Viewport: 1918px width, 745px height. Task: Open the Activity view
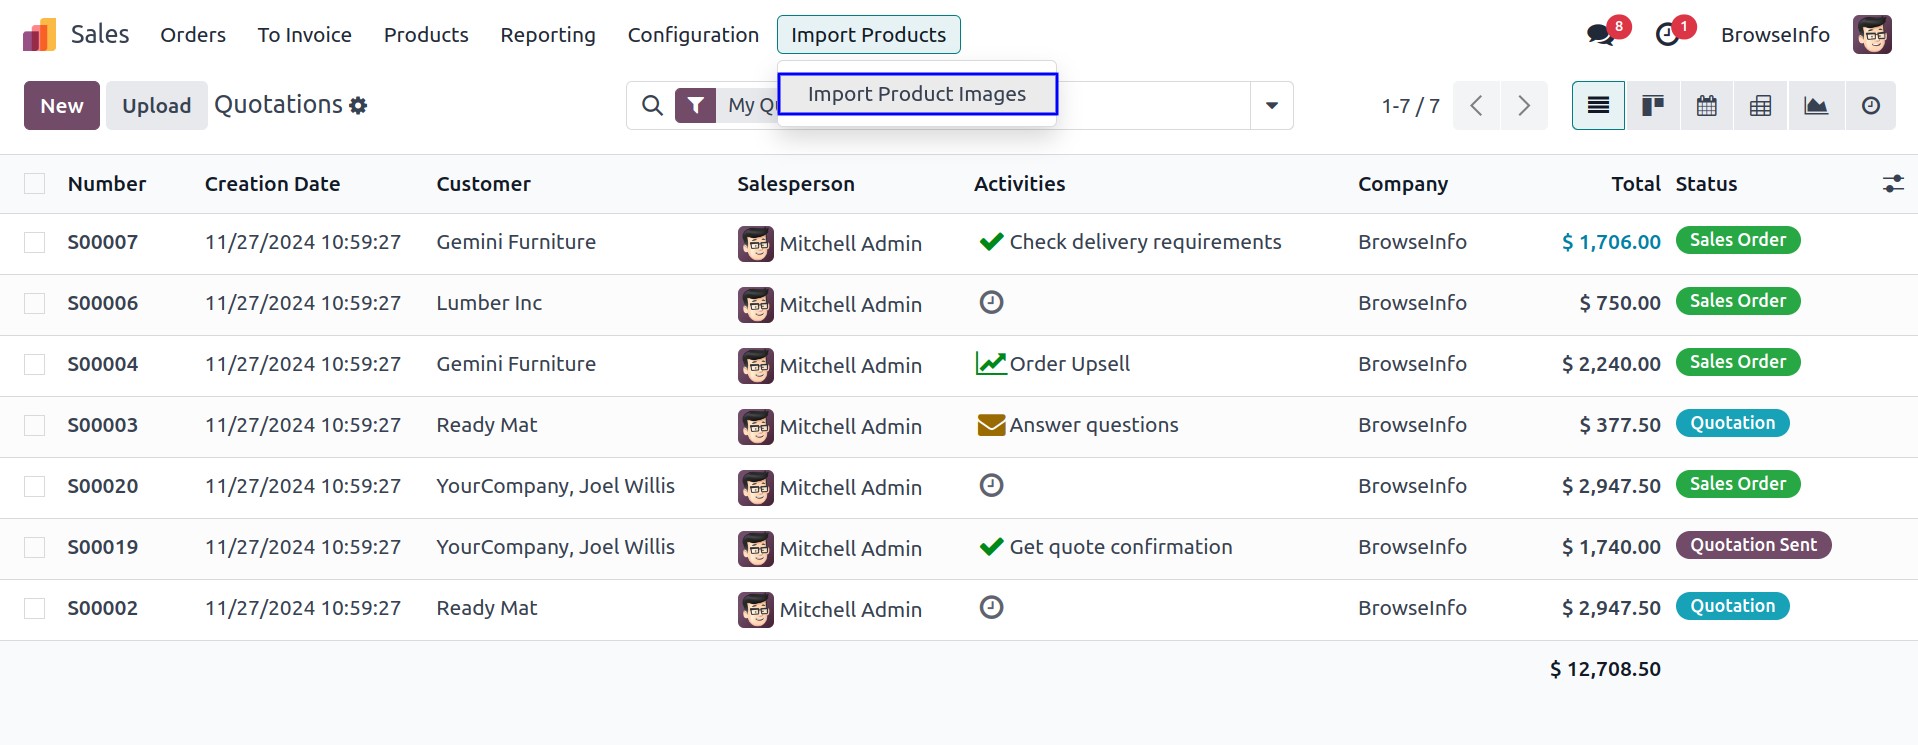click(1870, 106)
